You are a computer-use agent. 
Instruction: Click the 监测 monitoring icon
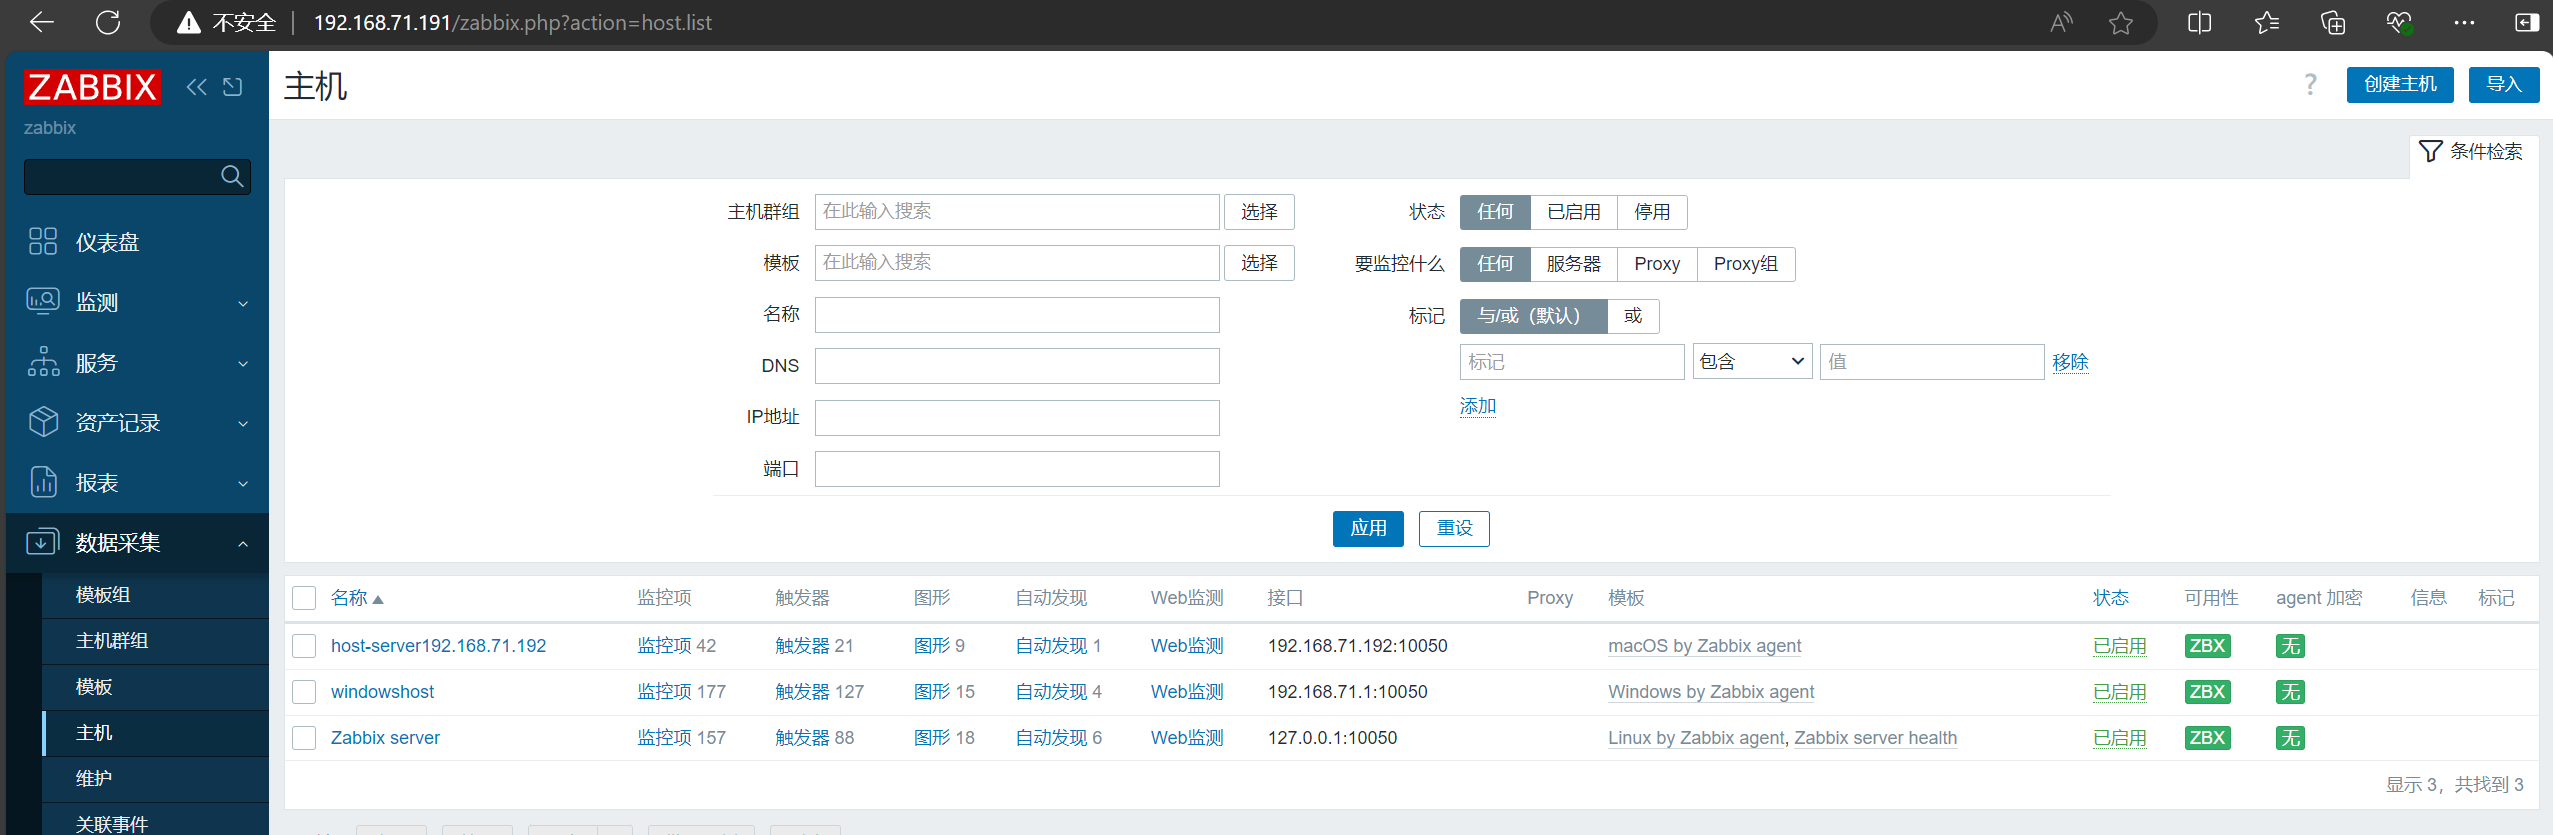(43, 301)
